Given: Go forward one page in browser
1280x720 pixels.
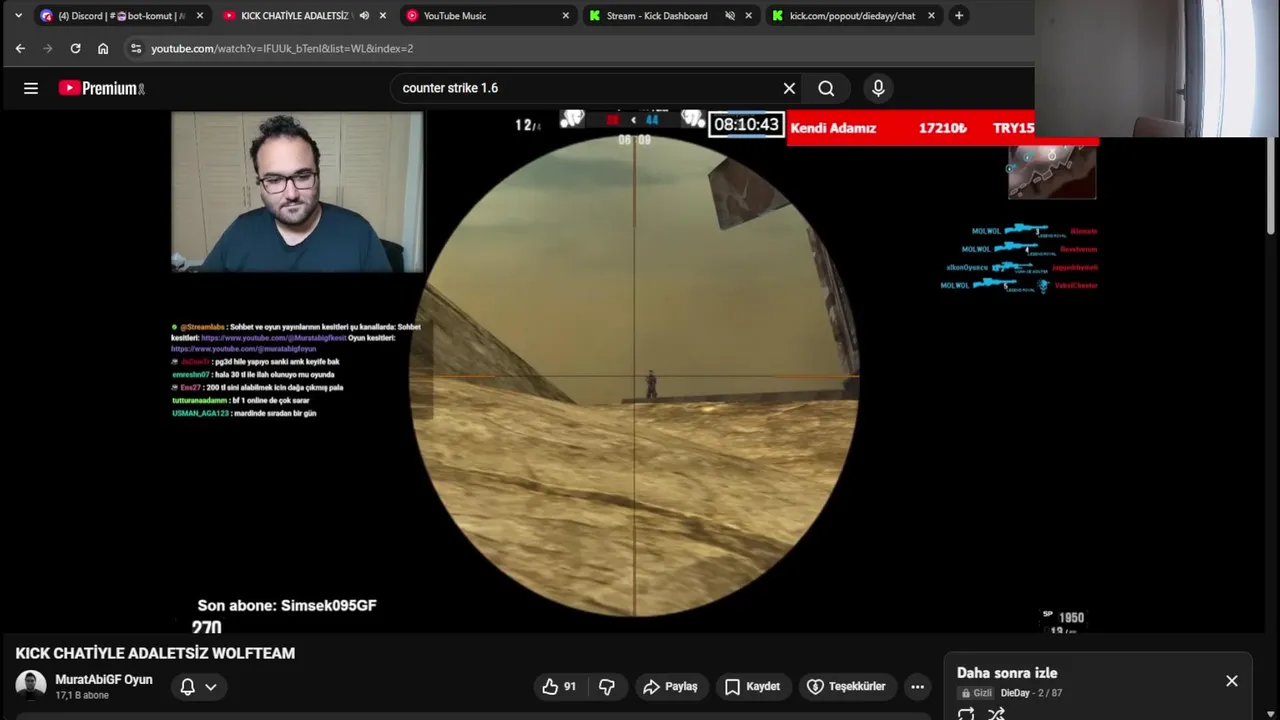Looking at the screenshot, I should tap(47, 48).
